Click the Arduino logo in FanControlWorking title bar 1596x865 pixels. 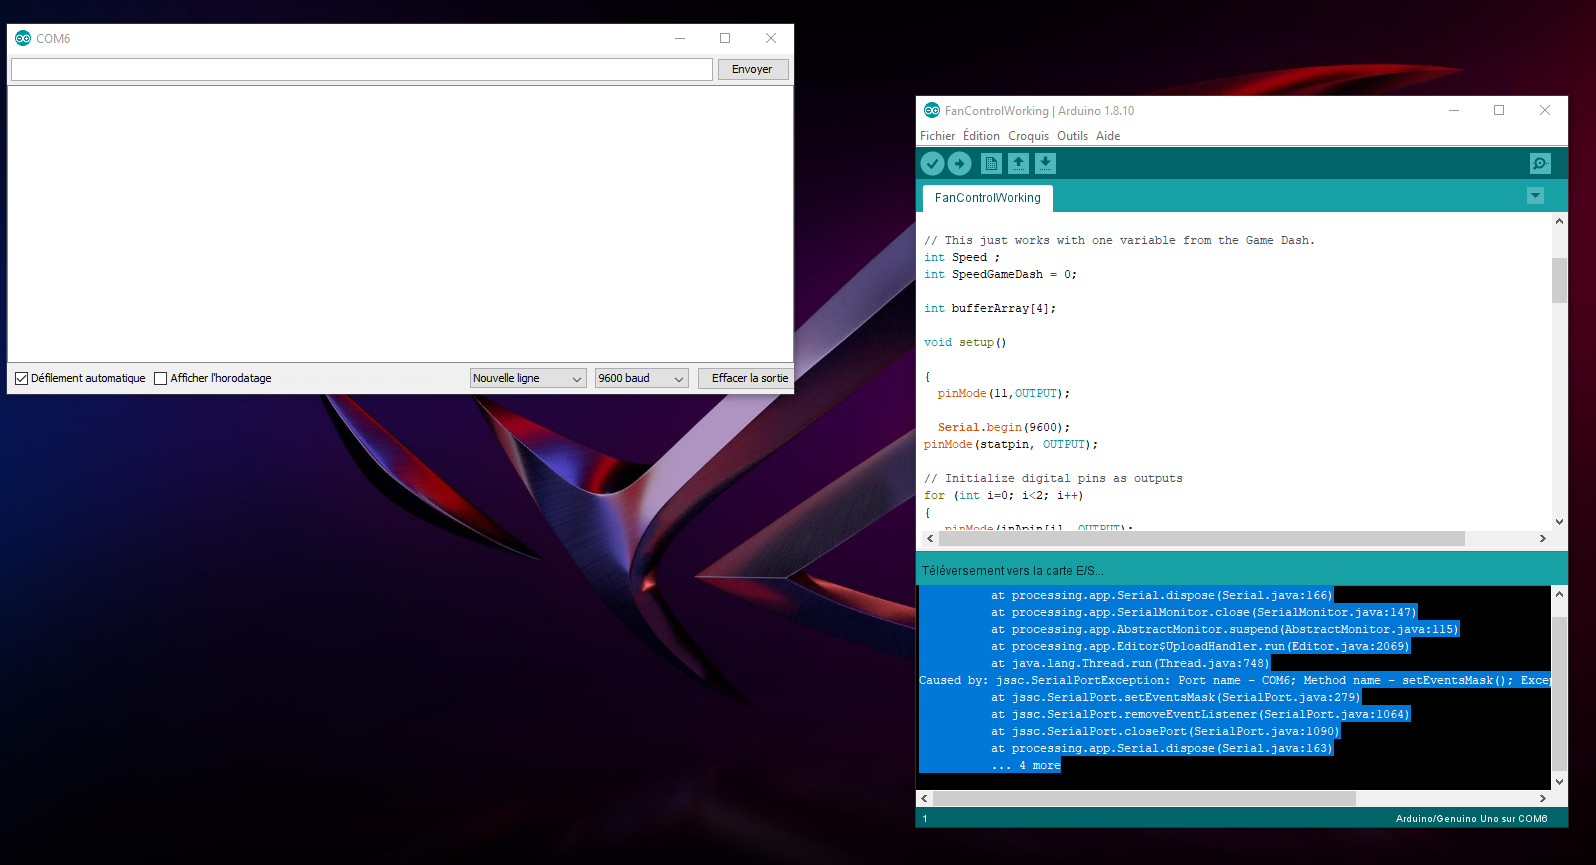coord(932,110)
